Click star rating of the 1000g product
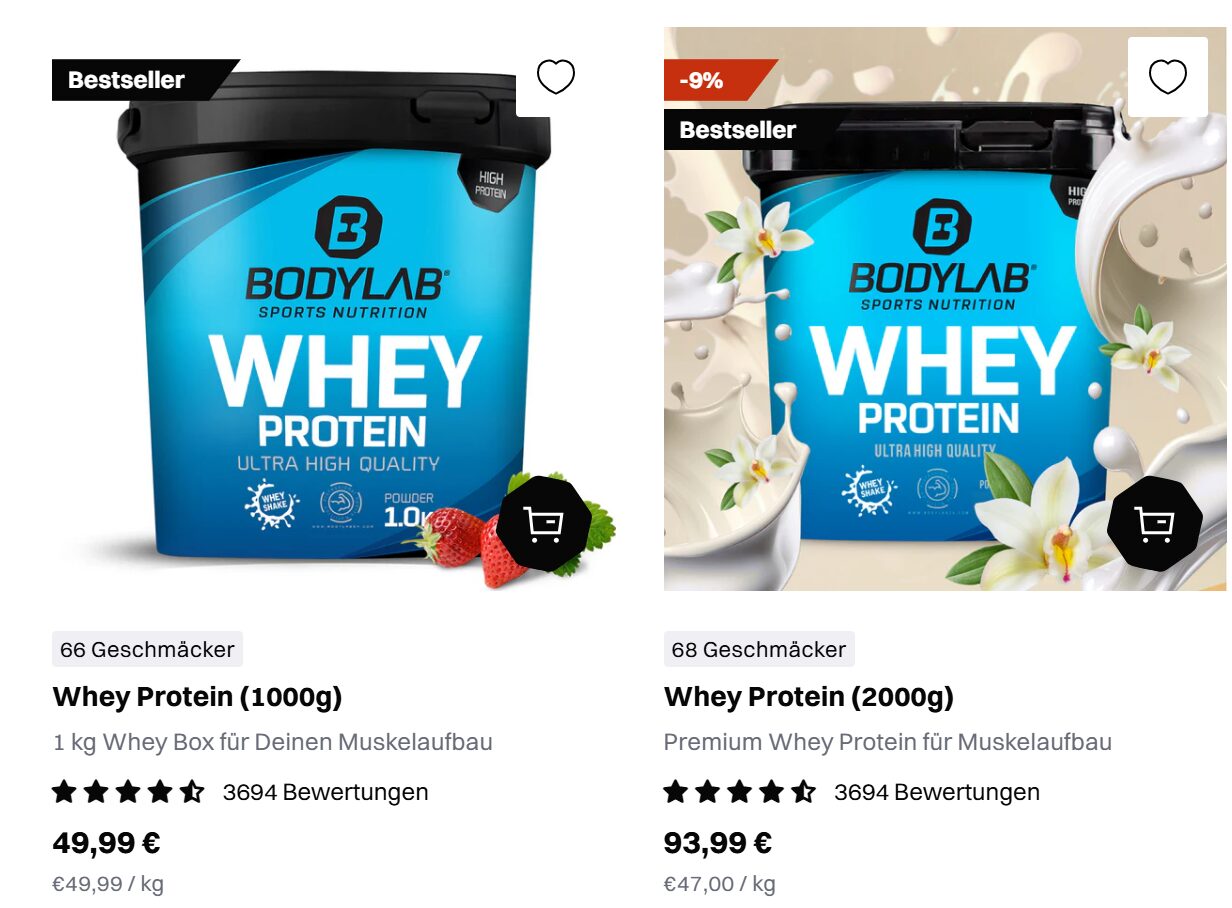Viewport: 1232px width, 908px height. [x=128, y=793]
